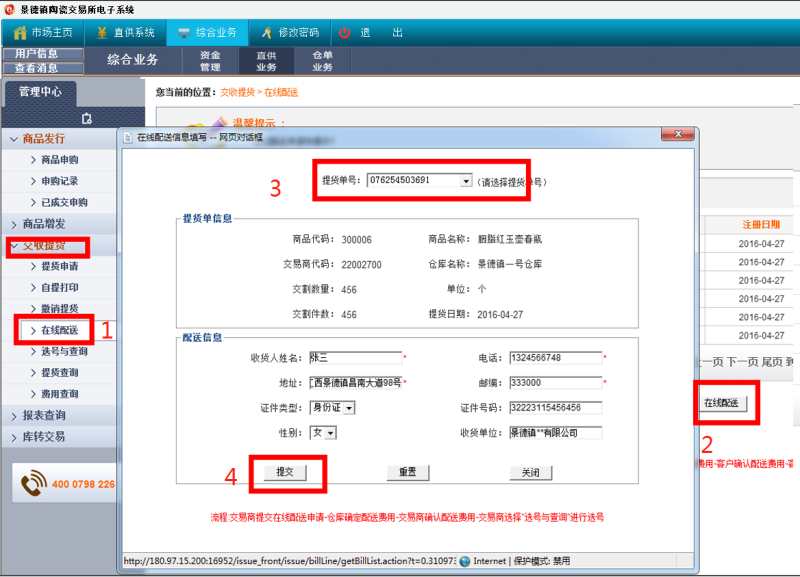
Task: Open the 证件类型 dropdown showing 身份证
Action: pos(349,408)
